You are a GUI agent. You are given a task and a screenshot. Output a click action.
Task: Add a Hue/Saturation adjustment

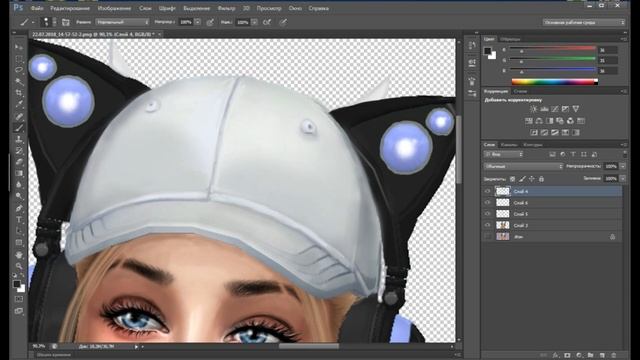click(x=529, y=121)
